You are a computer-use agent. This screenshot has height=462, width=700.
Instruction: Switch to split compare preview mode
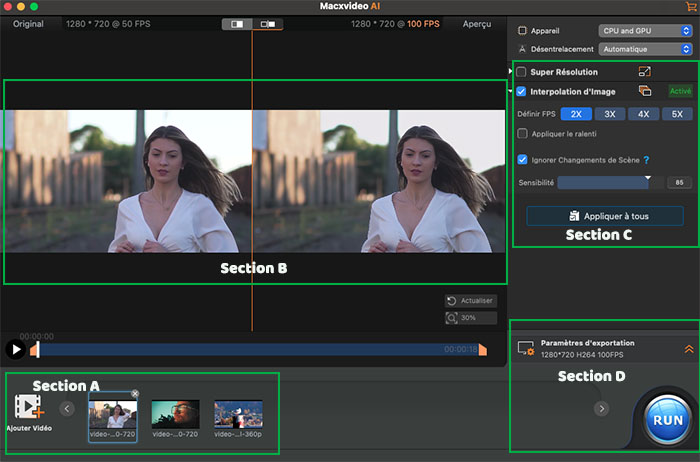click(x=267, y=24)
